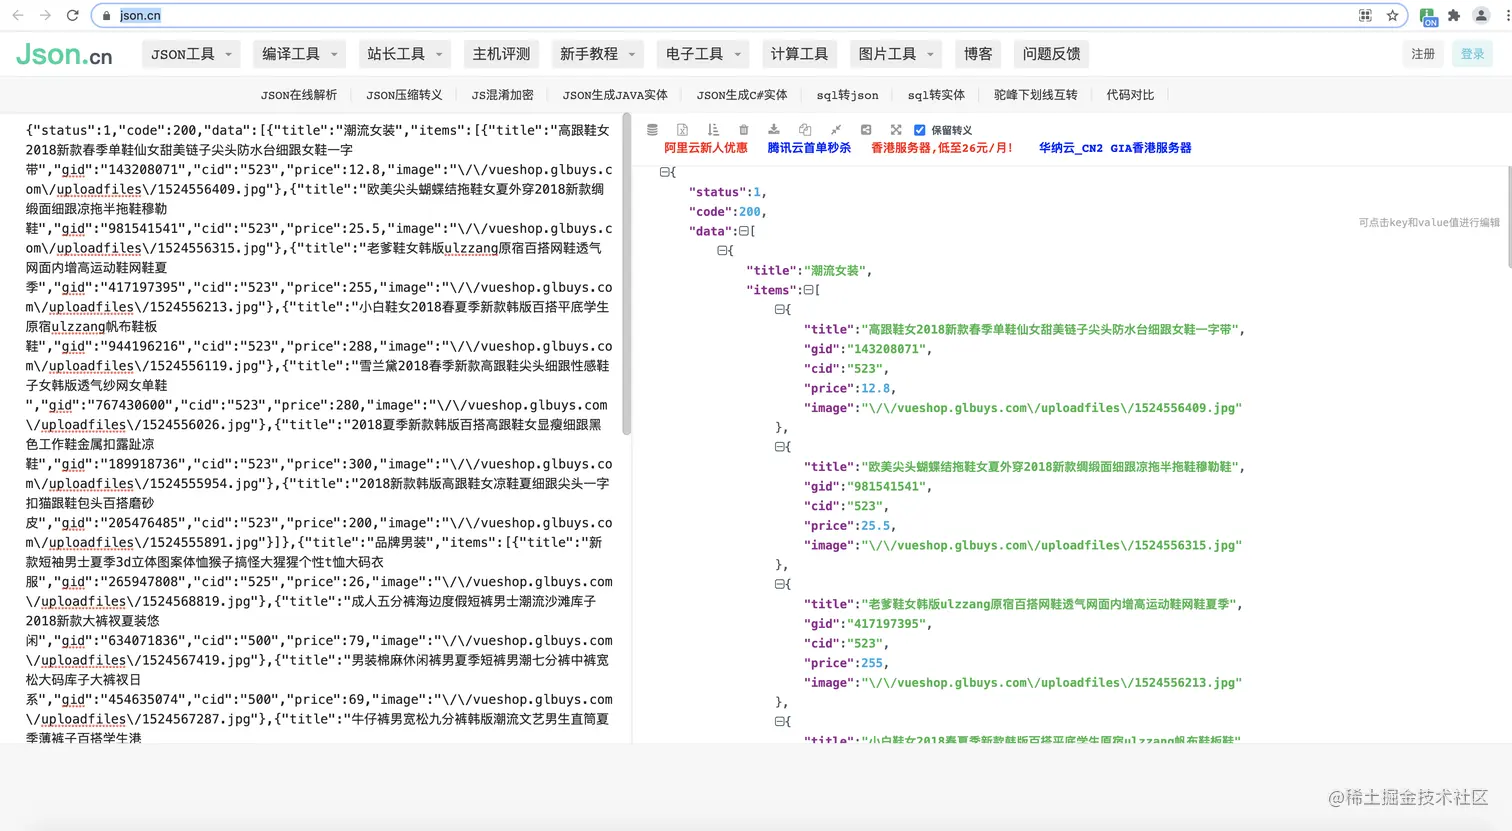Click the "price" value 255

[872, 663]
